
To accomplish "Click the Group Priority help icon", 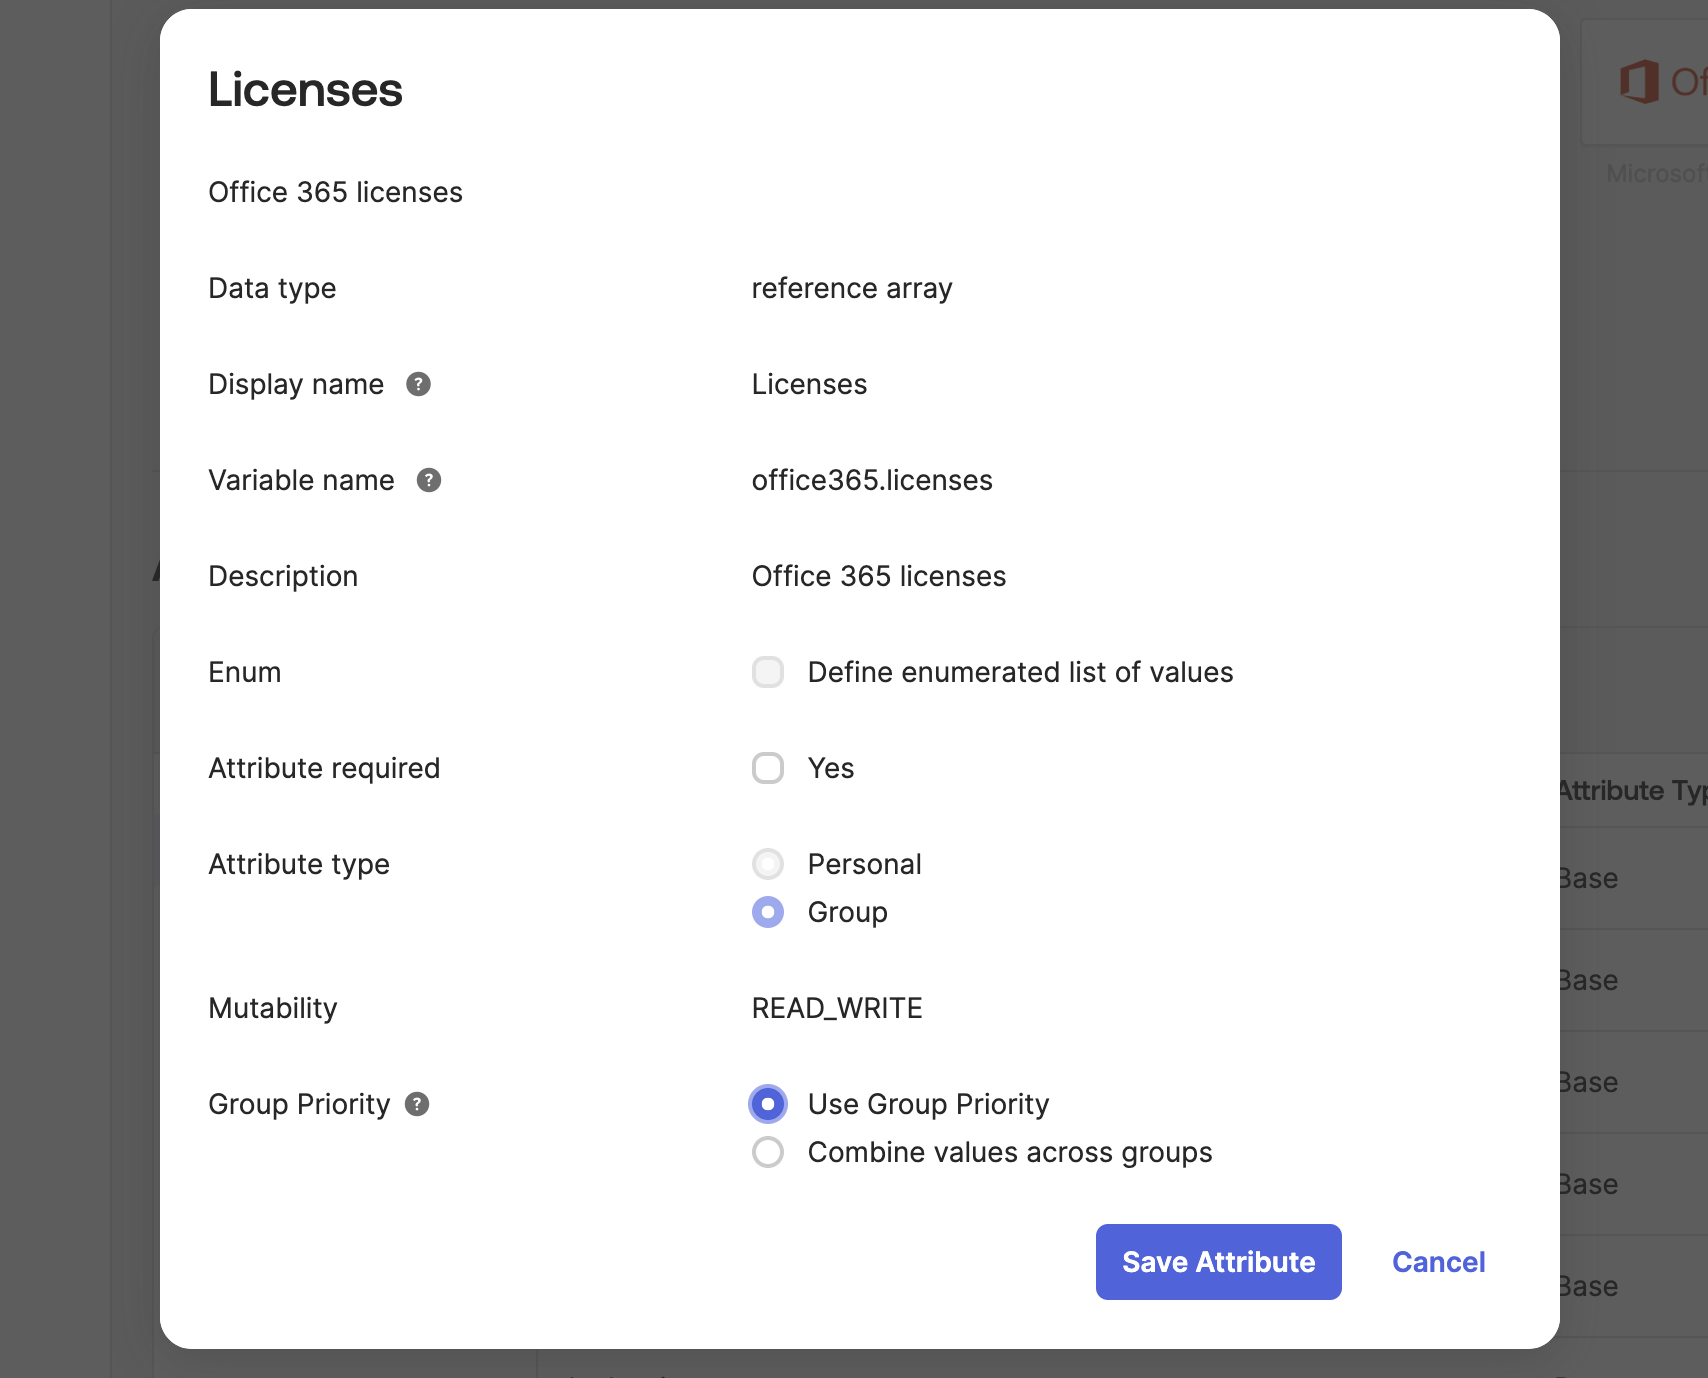I will [417, 1104].
